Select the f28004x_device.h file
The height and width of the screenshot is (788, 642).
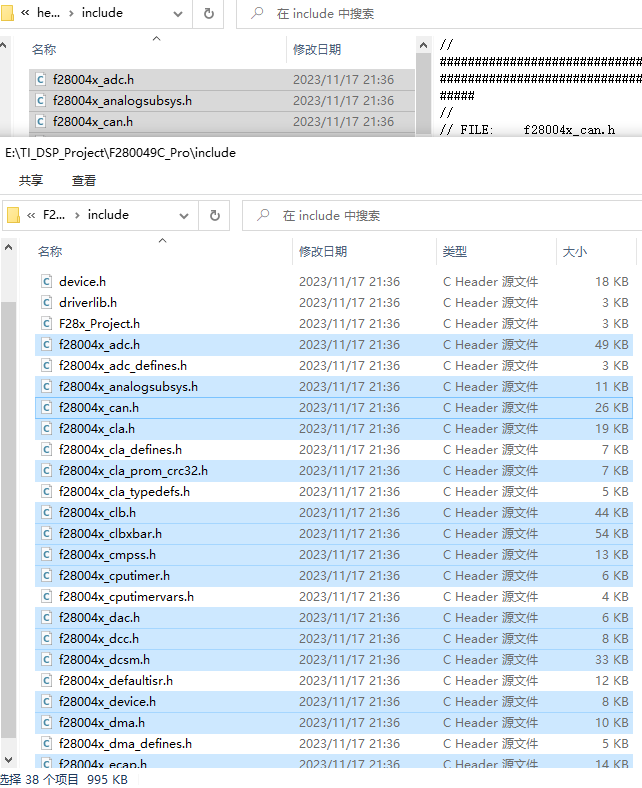tap(334, 702)
